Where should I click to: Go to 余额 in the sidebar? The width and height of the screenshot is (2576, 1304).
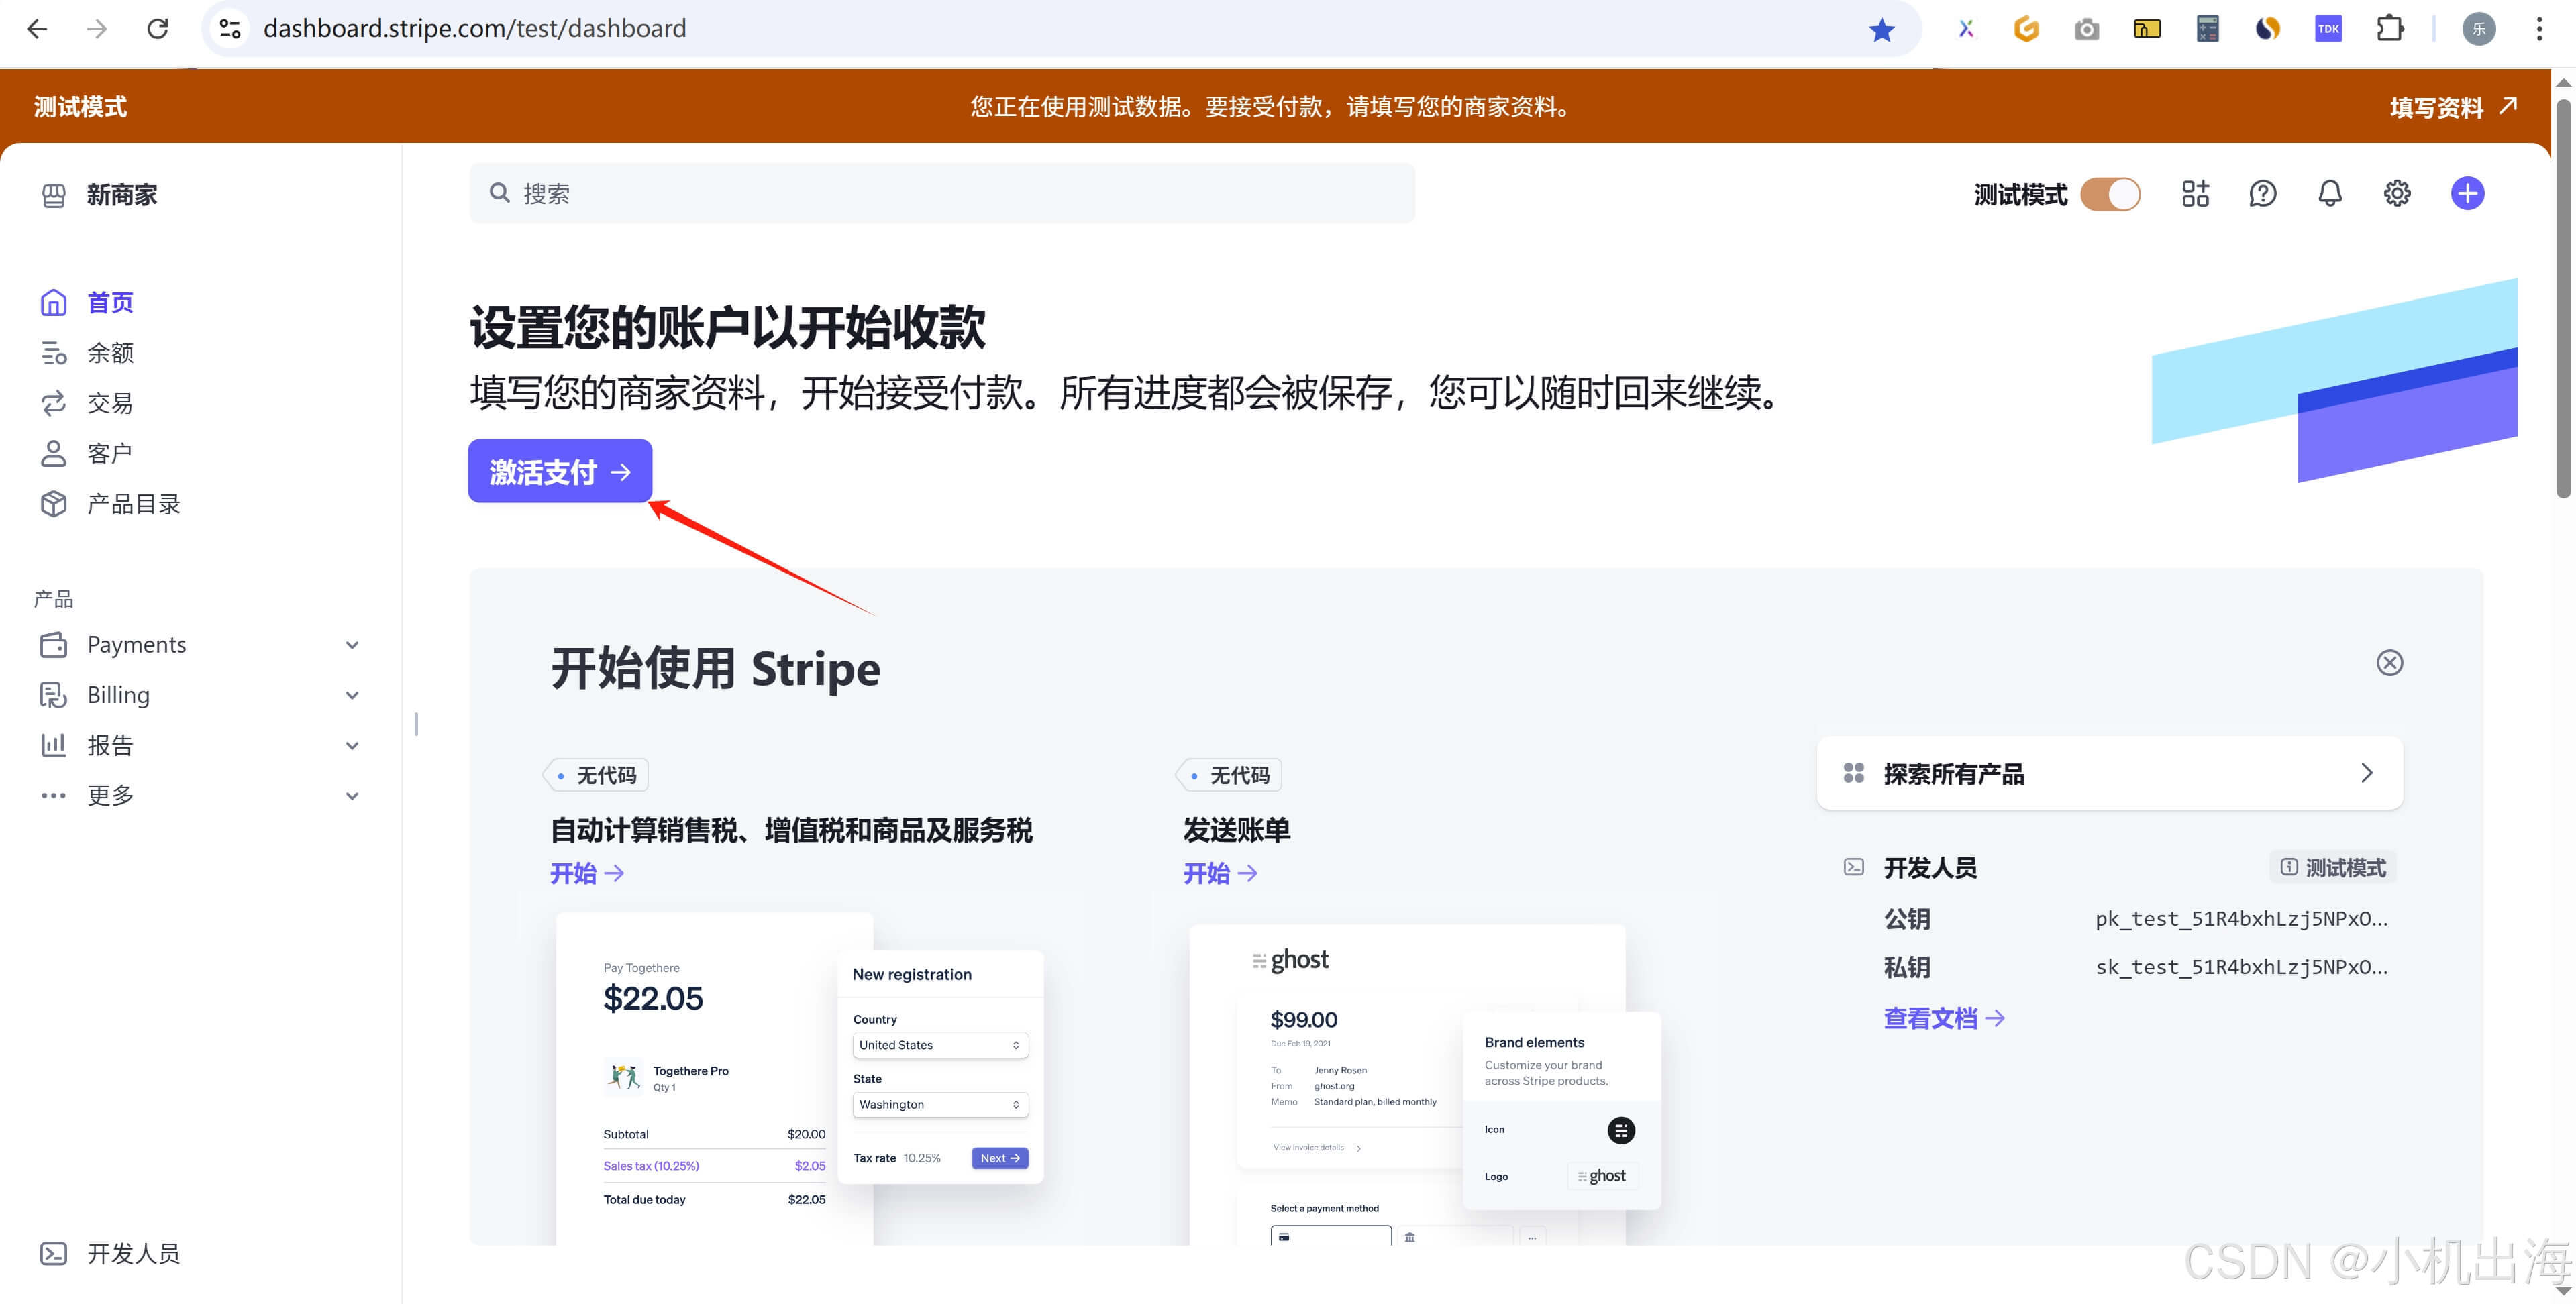[x=110, y=353]
